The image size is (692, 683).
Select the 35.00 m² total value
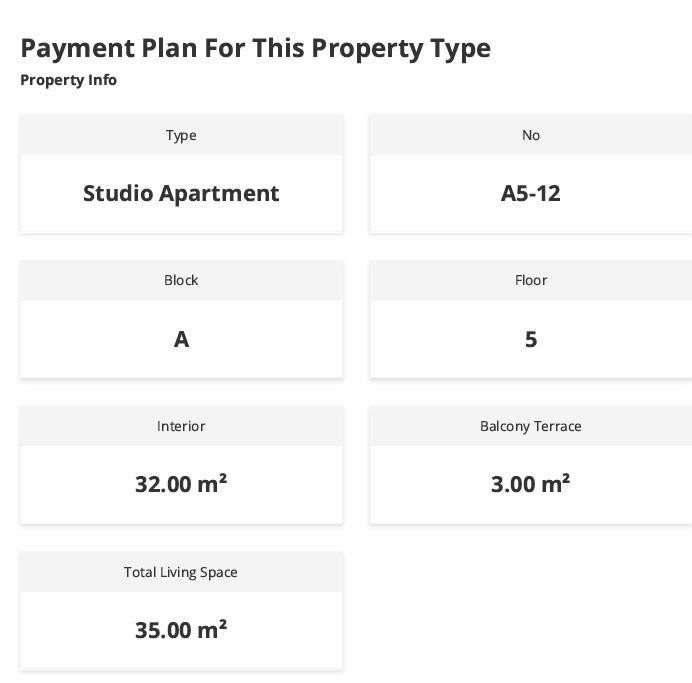click(x=181, y=630)
